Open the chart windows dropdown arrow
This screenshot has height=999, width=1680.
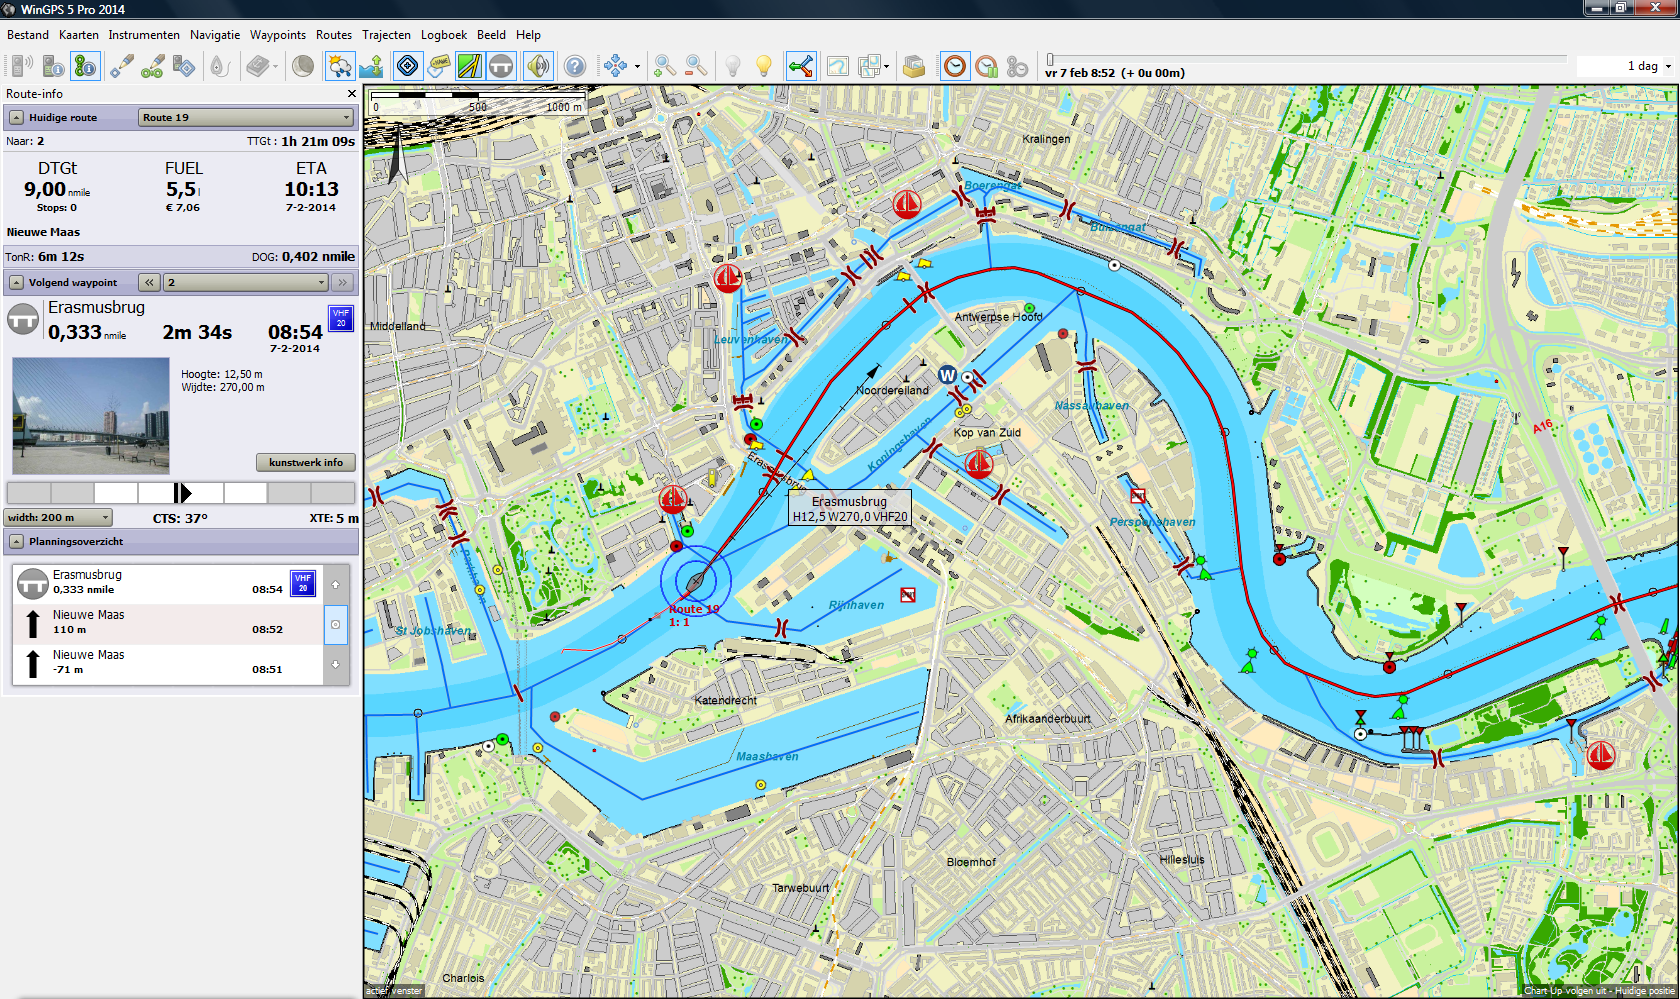(x=886, y=67)
